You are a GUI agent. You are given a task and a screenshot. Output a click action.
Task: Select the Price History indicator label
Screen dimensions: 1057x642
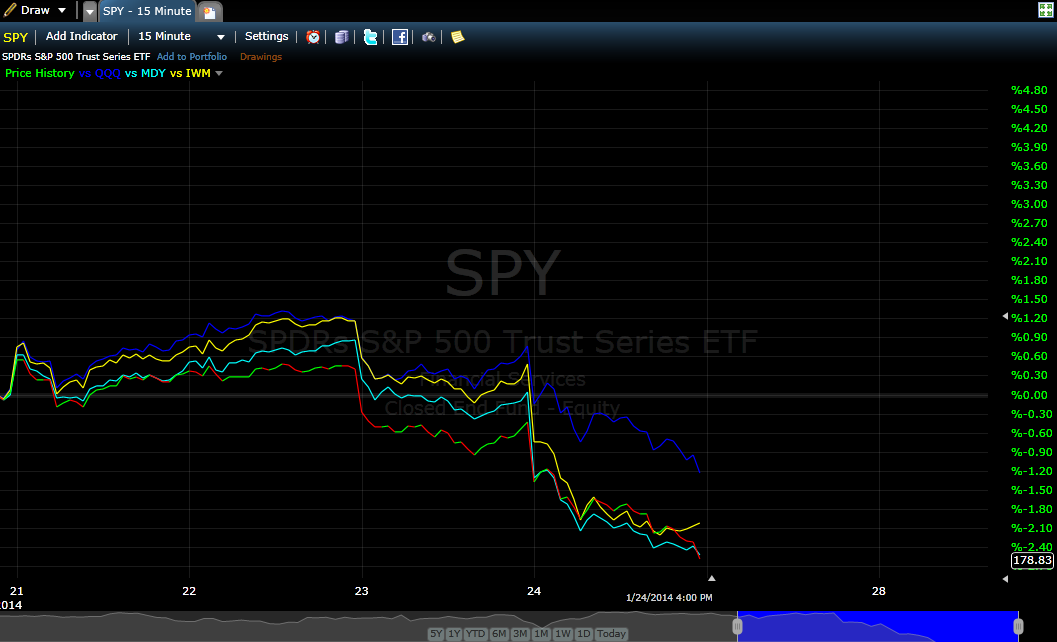pos(40,73)
